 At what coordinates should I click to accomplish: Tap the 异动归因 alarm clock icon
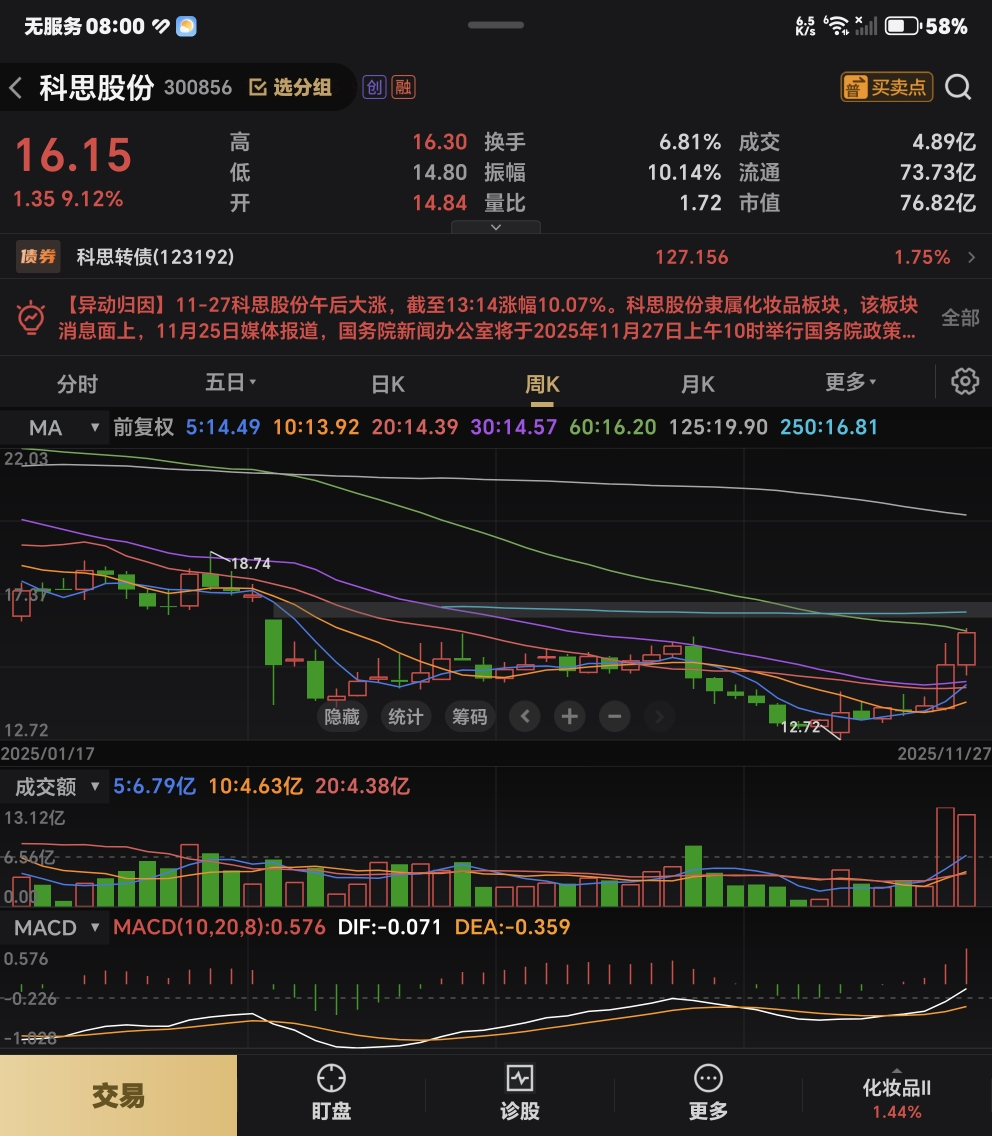coord(31,317)
